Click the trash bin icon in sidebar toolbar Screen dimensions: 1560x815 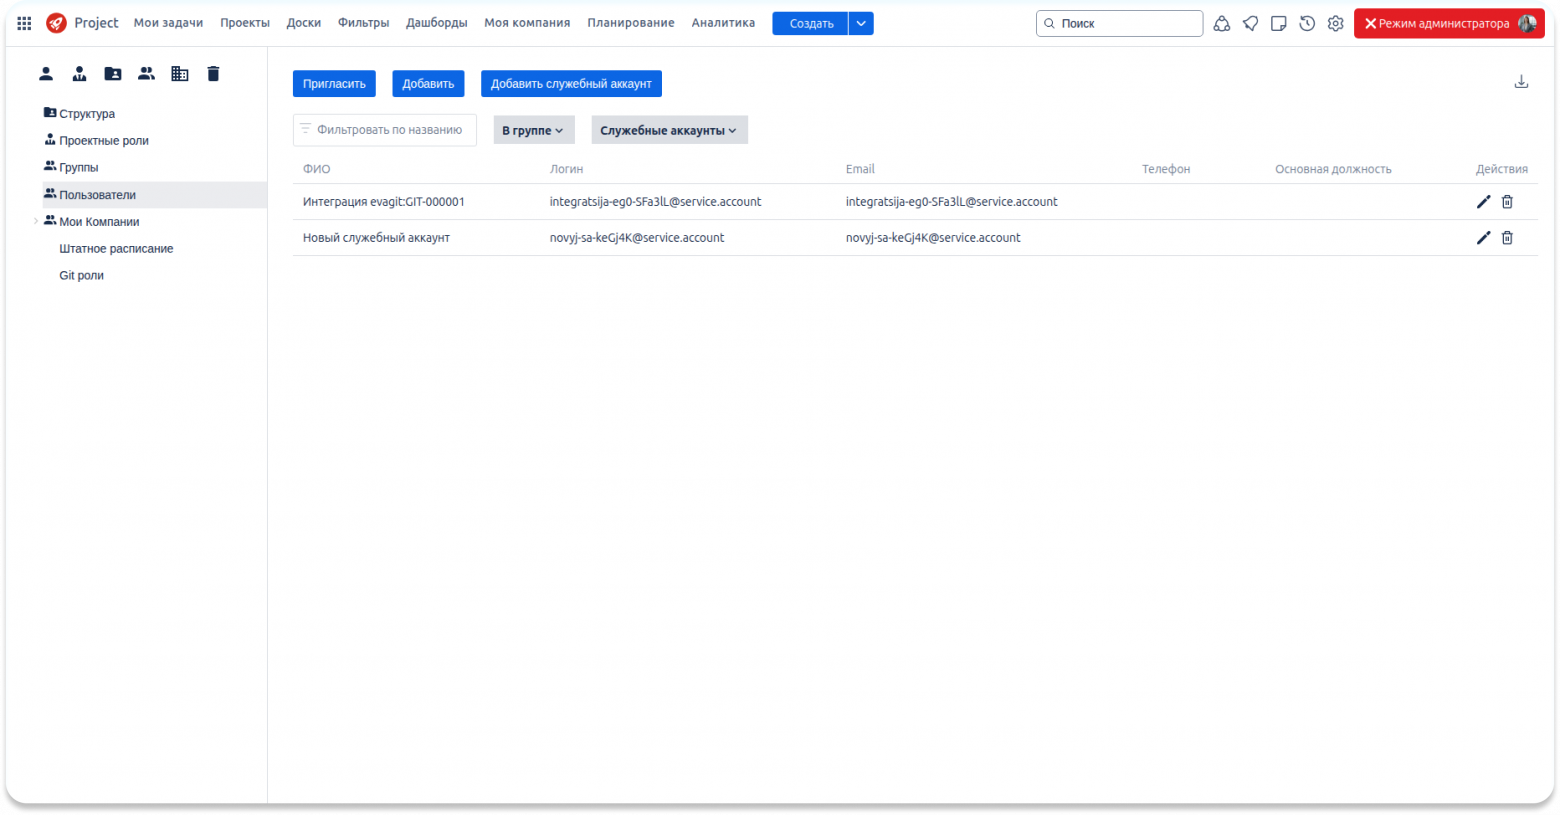click(213, 73)
